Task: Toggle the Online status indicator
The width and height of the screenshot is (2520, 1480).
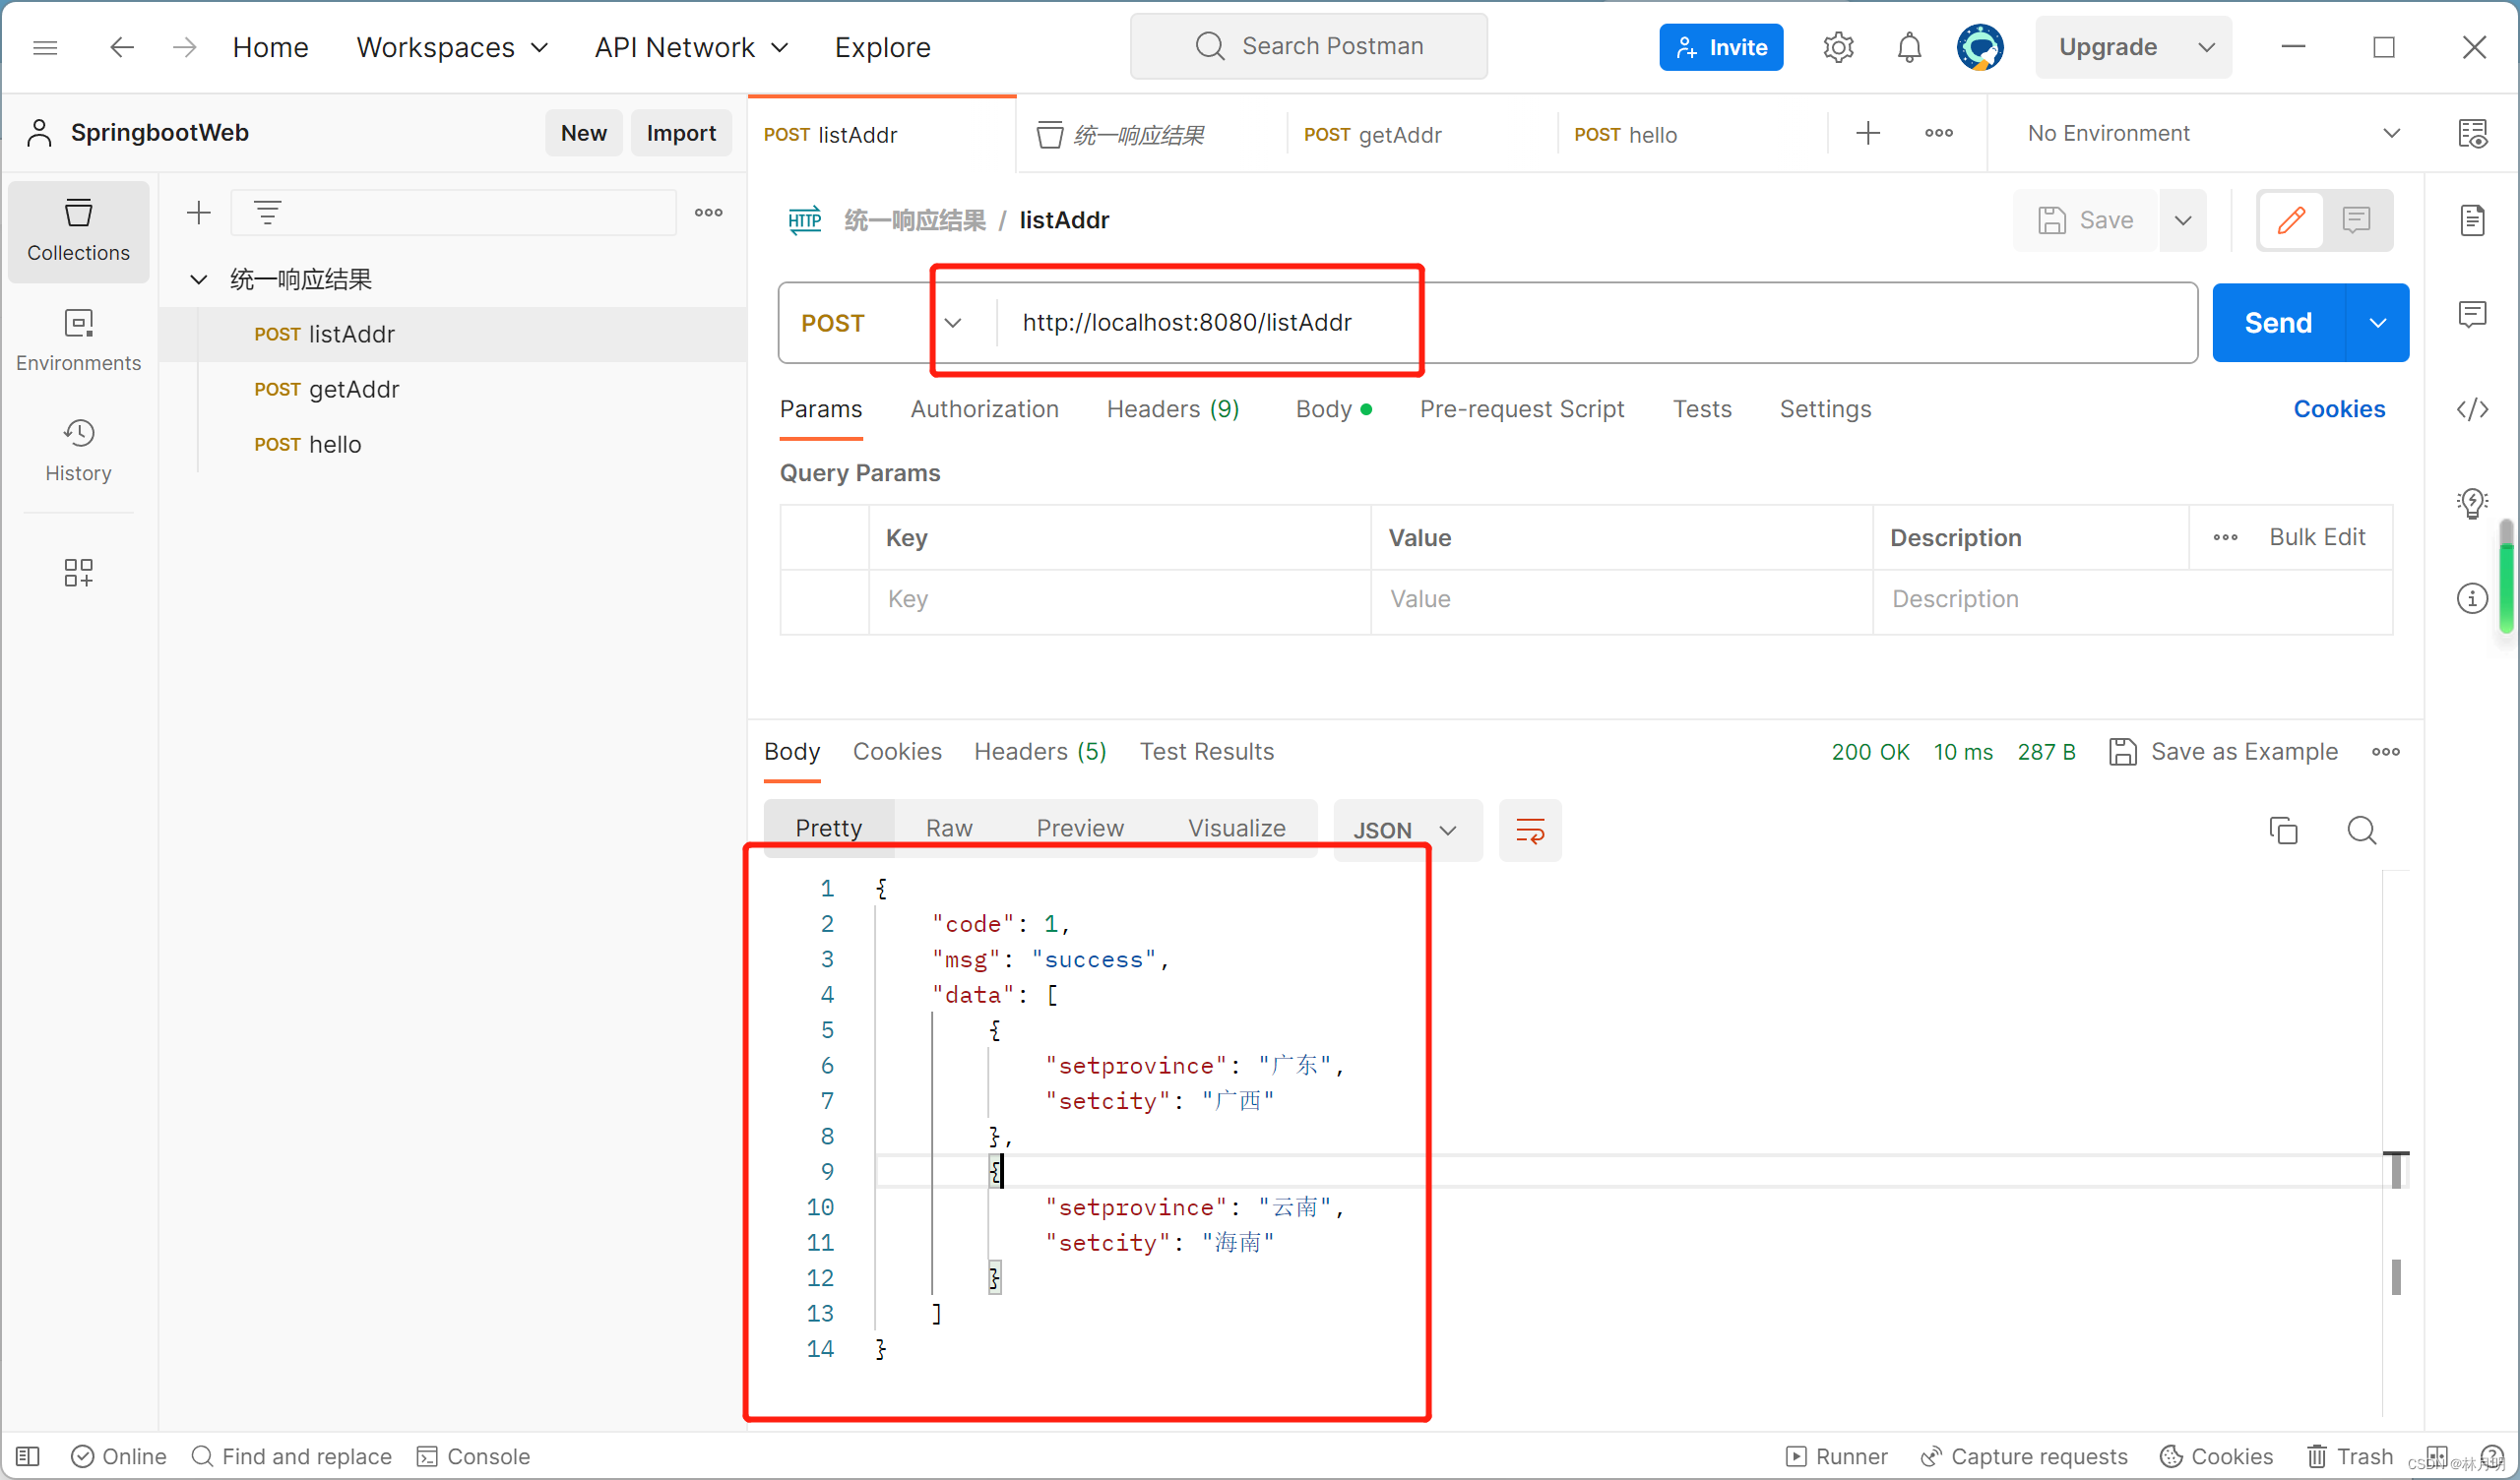Action: [x=118, y=1456]
